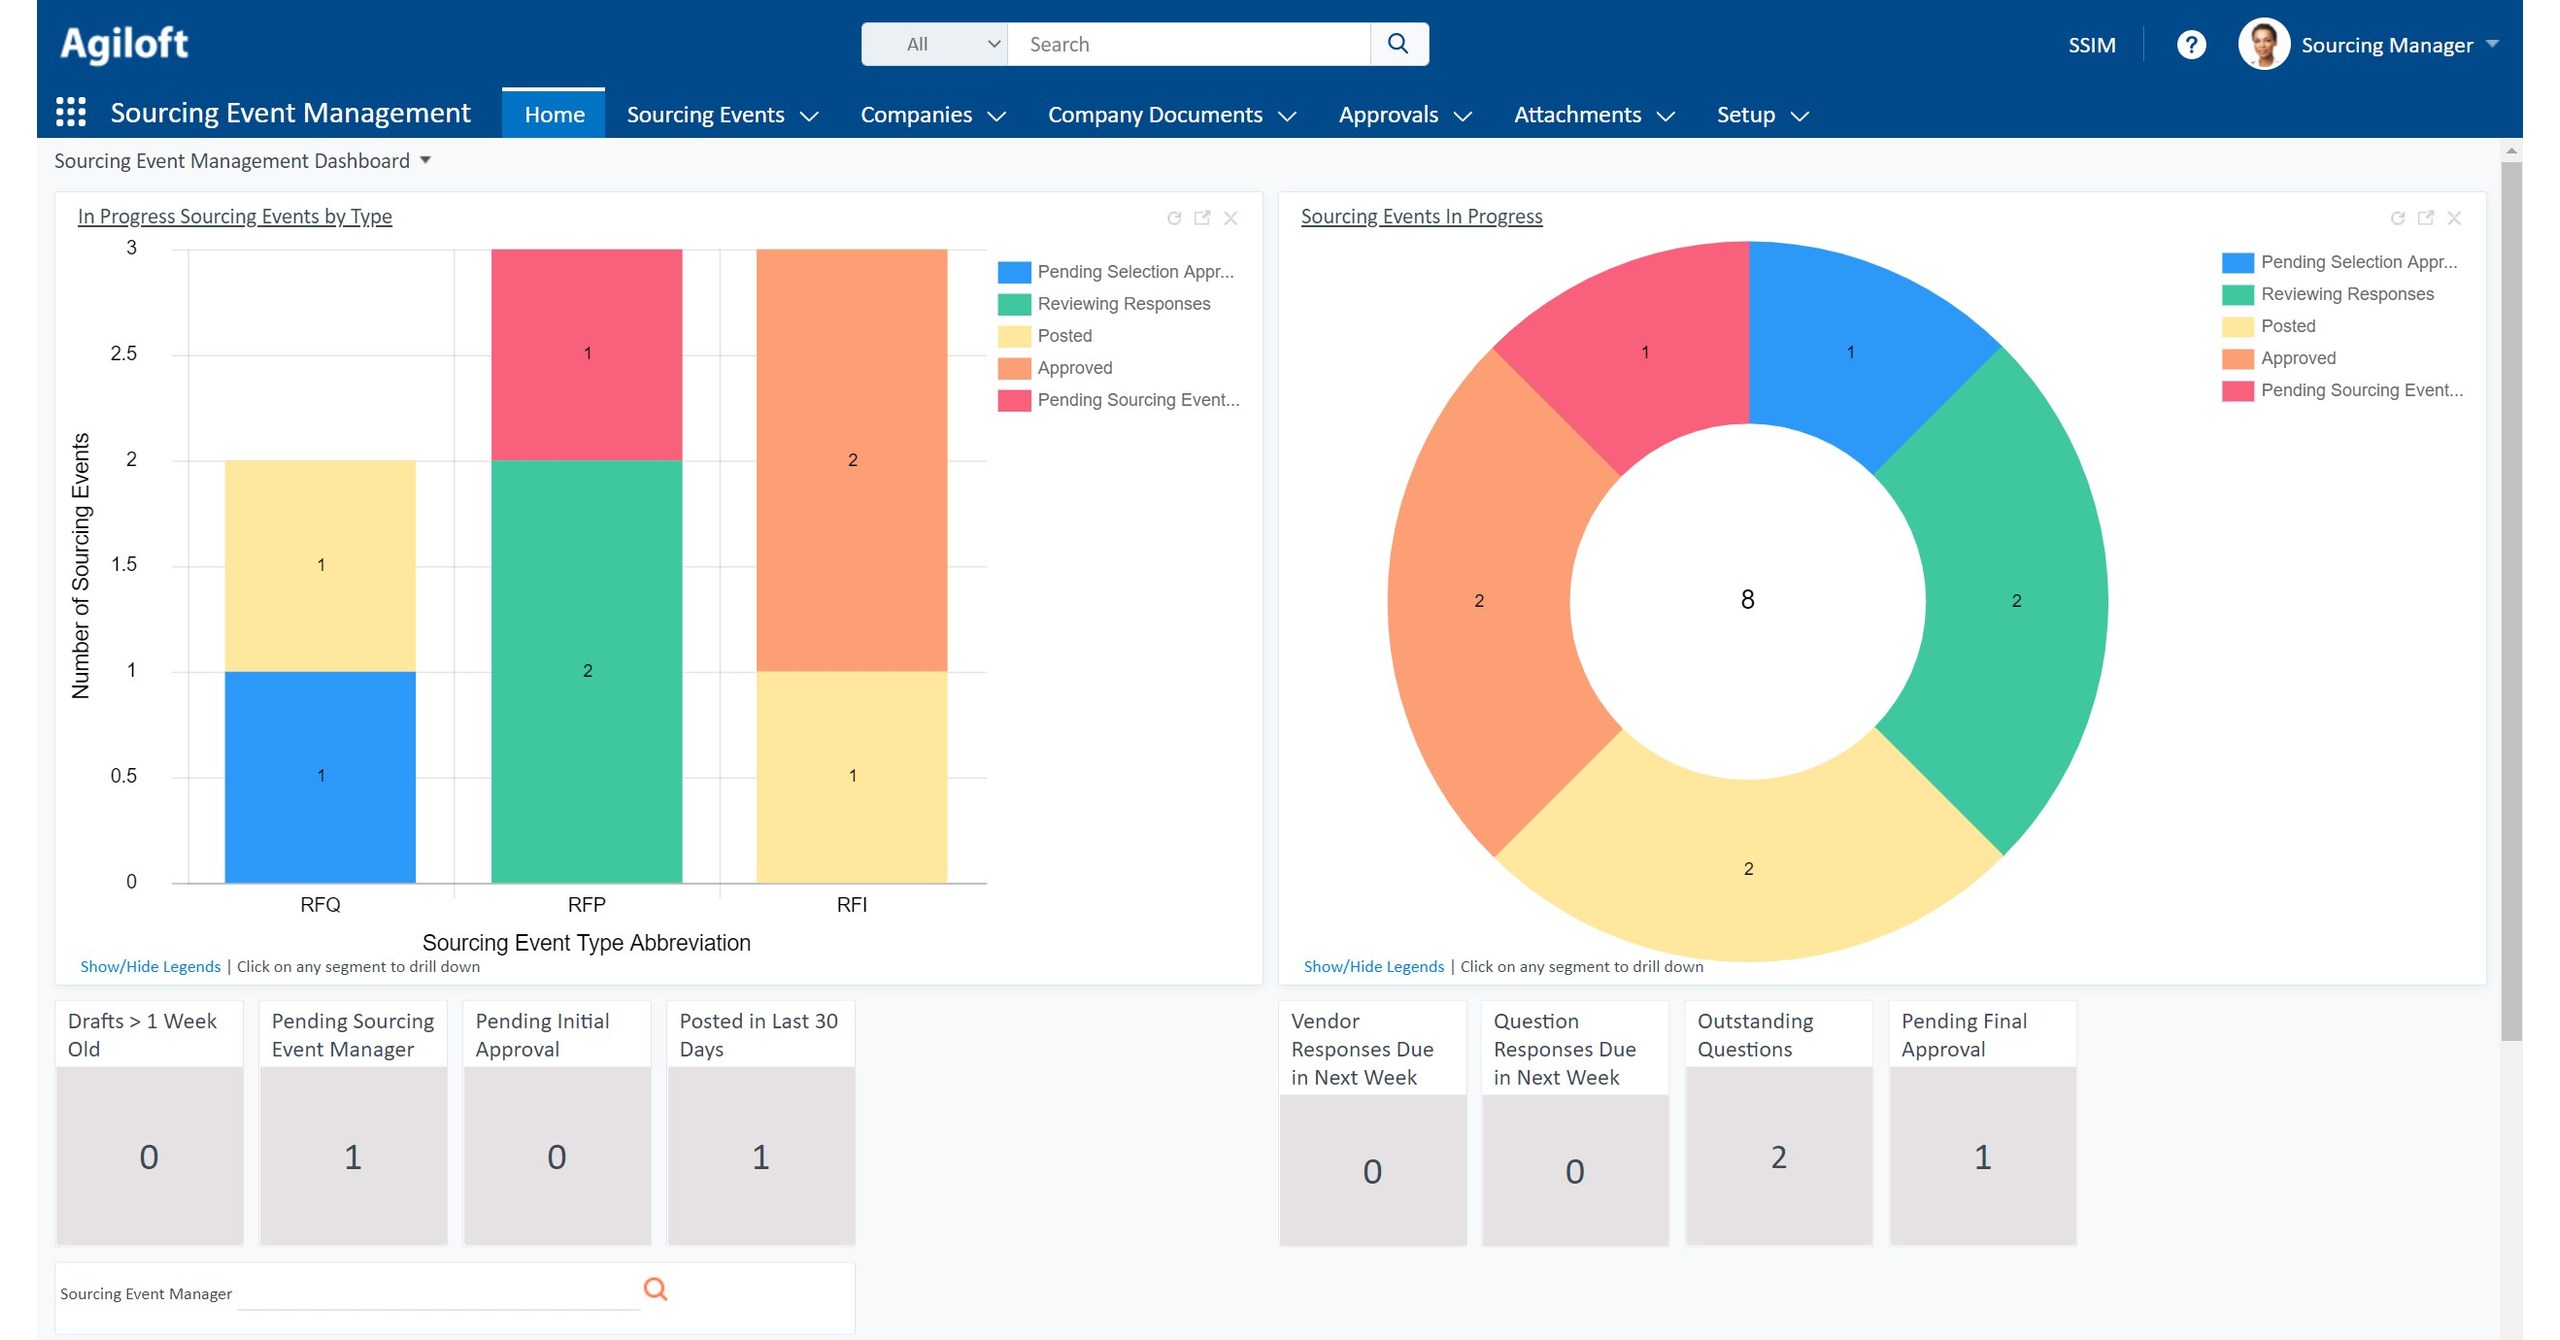This screenshot has height=1340, width=2560.
Task: Toggle Reviewing Responses legend in bar chart
Action: [x=1103, y=304]
